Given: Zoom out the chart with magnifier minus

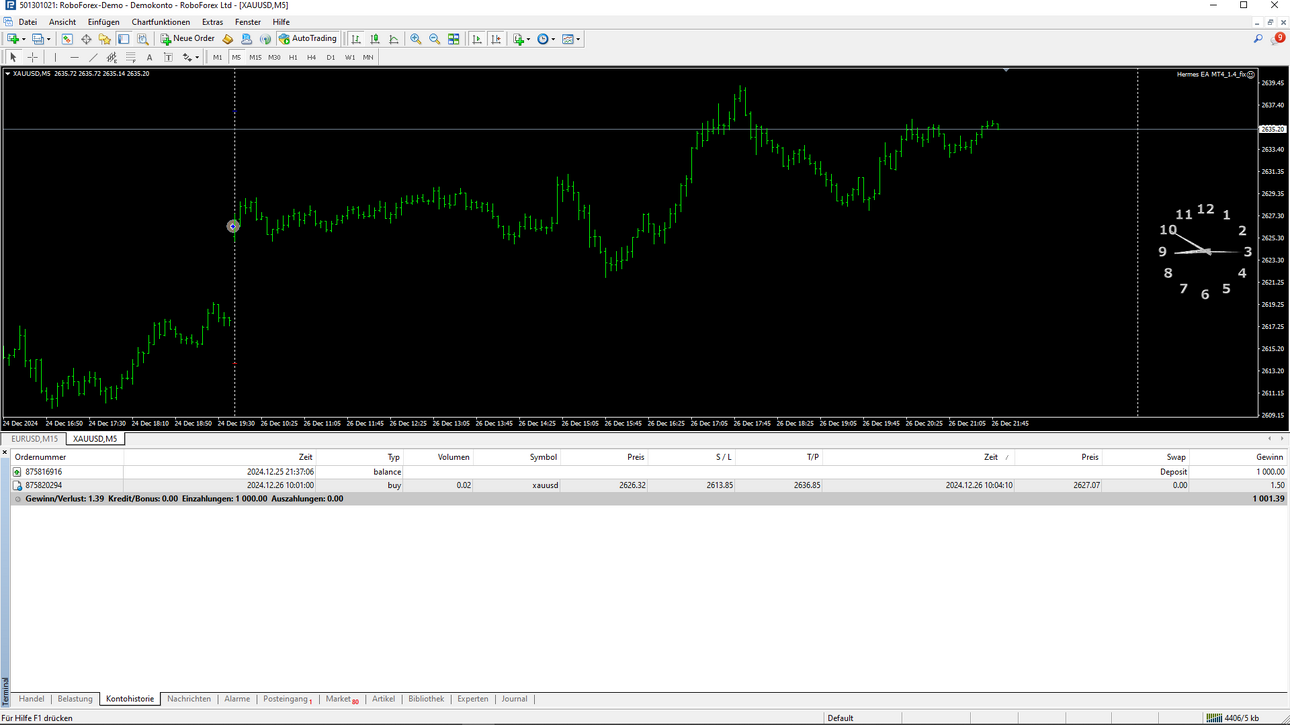Looking at the screenshot, I should (435, 39).
